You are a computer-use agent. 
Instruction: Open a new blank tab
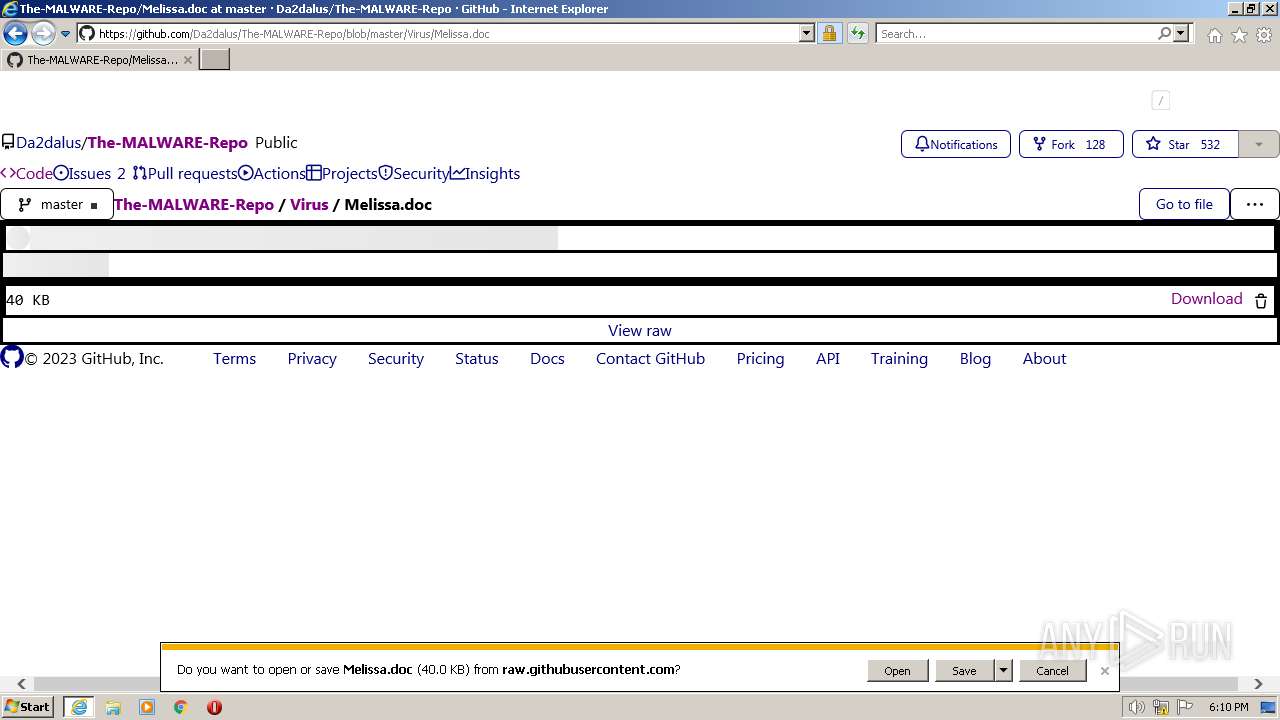point(215,60)
